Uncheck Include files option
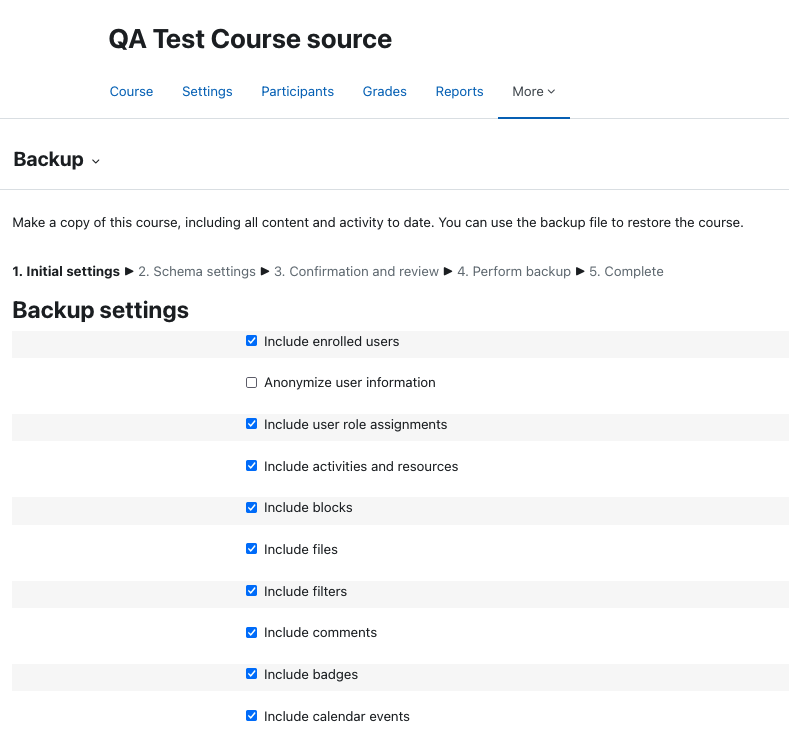 pyautogui.click(x=252, y=549)
